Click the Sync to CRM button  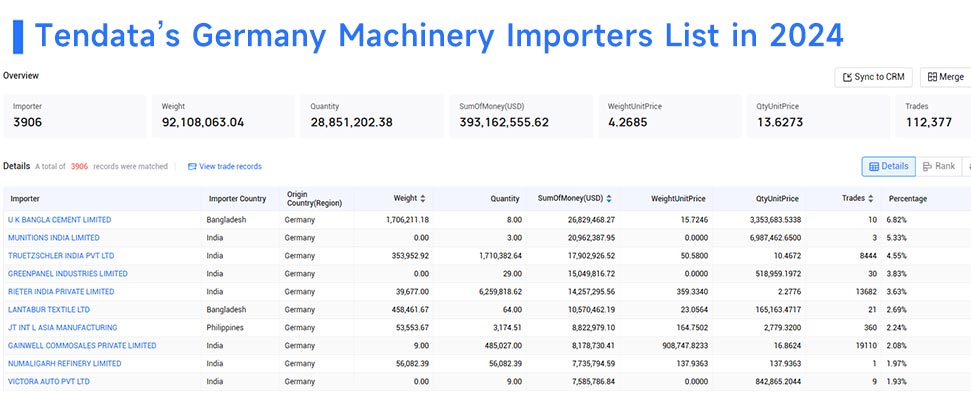[873, 77]
